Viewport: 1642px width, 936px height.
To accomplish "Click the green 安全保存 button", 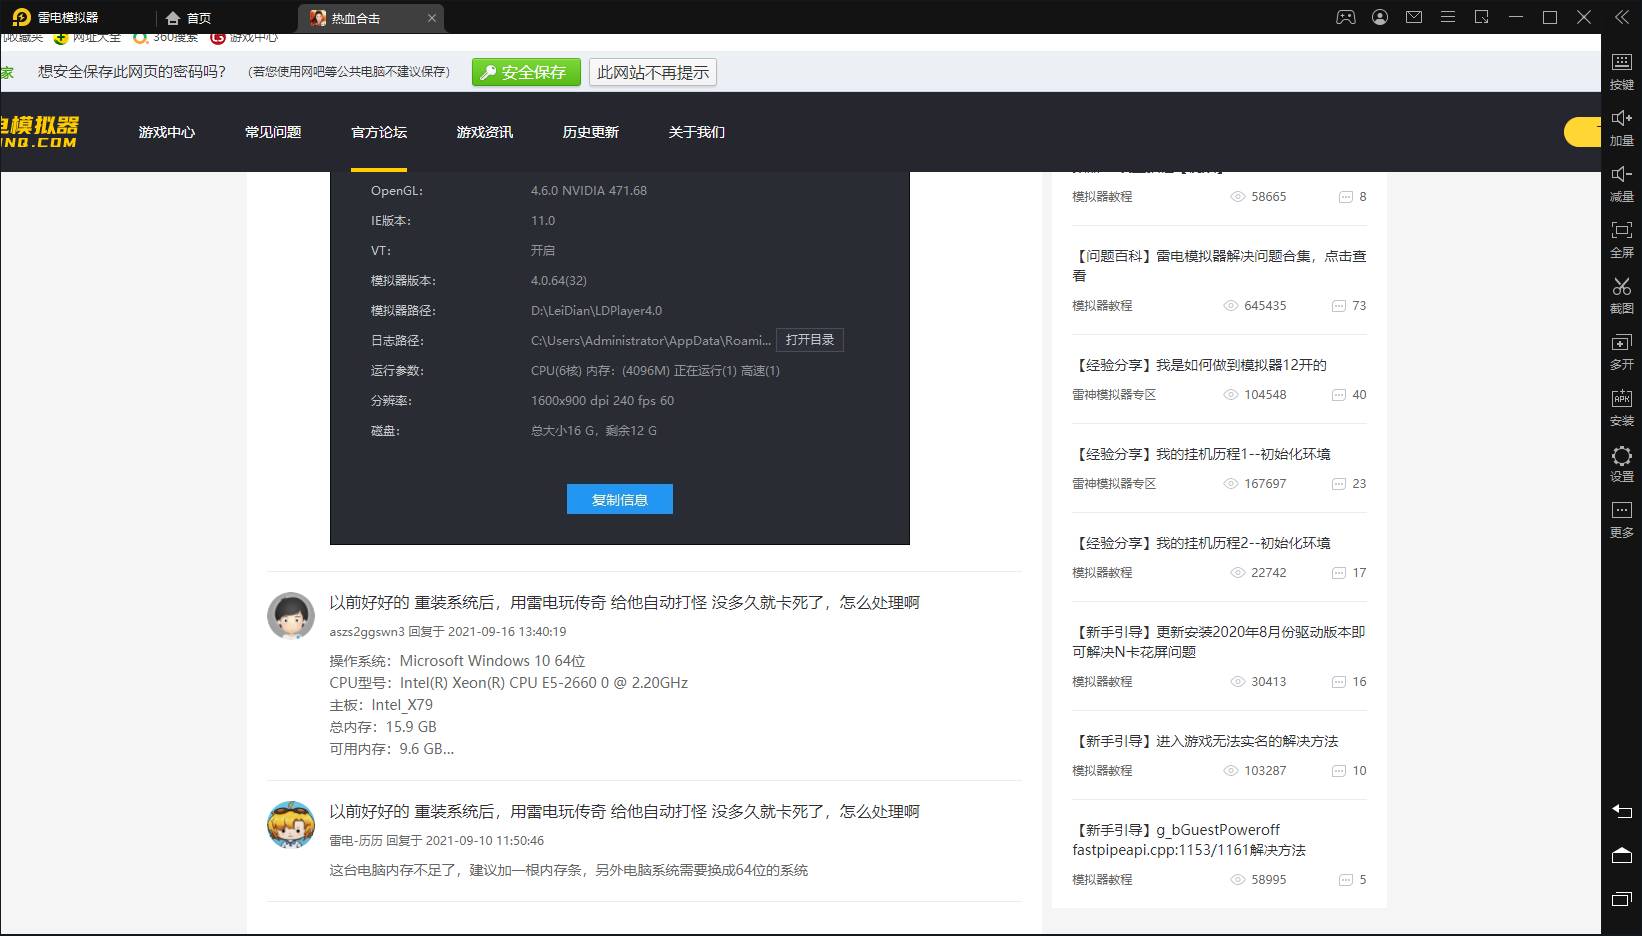I will tap(524, 72).
